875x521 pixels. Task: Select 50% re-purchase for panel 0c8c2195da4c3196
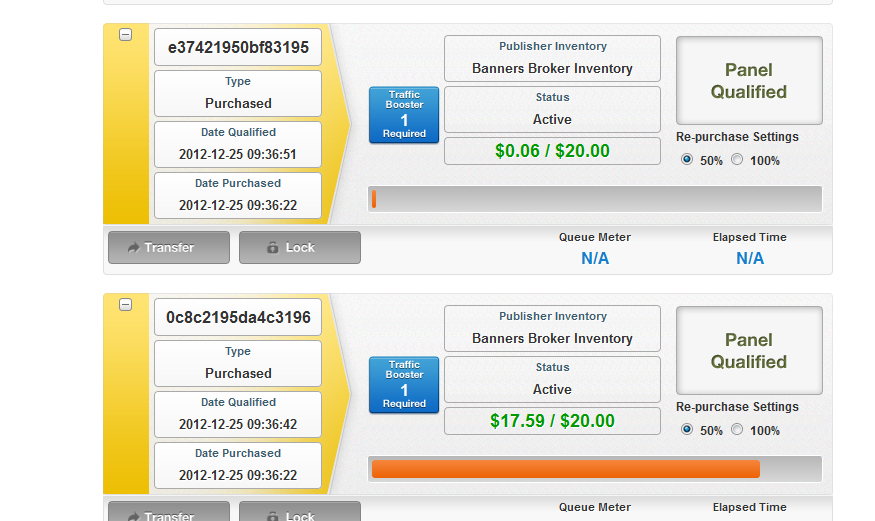tap(687, 430)
